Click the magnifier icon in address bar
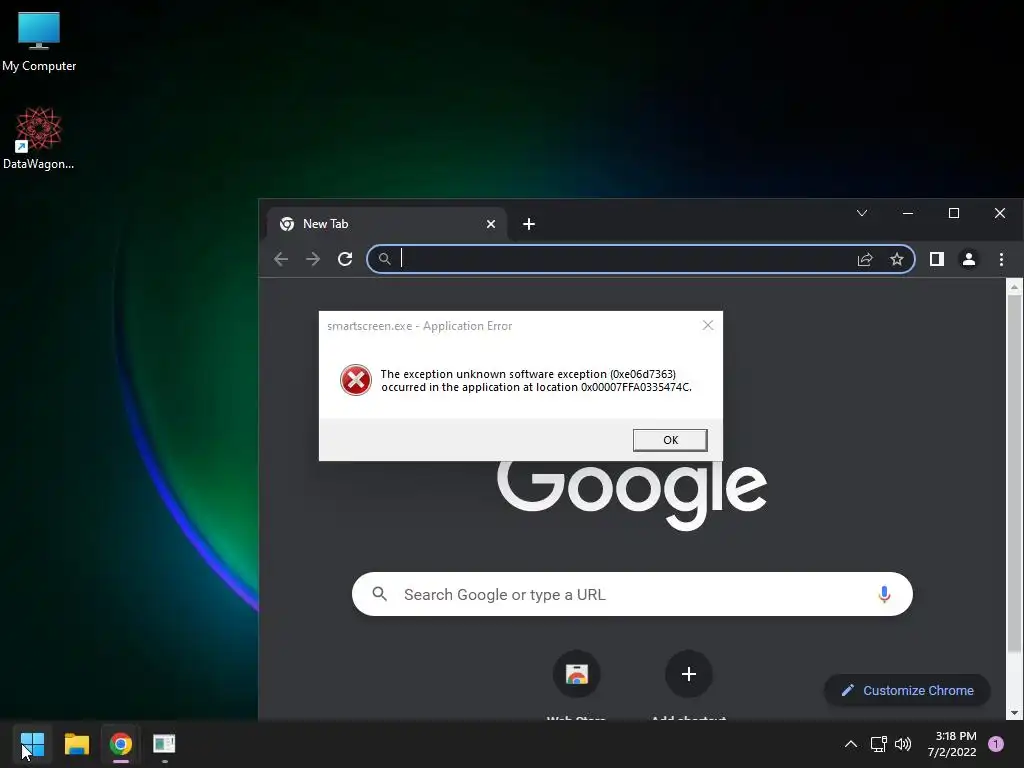Screen dimensions: 1024x768 click(385, 259)
